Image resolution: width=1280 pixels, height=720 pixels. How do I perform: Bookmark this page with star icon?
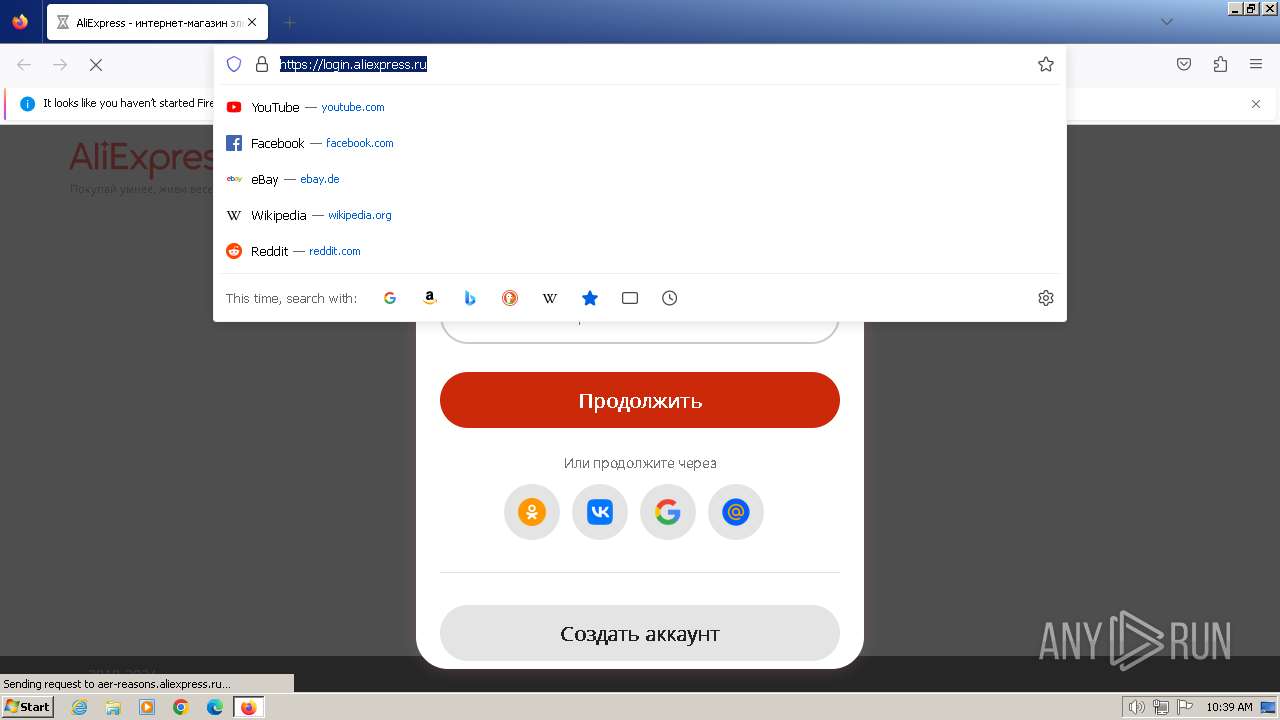pyautogui.click(x=1046, y=64)
